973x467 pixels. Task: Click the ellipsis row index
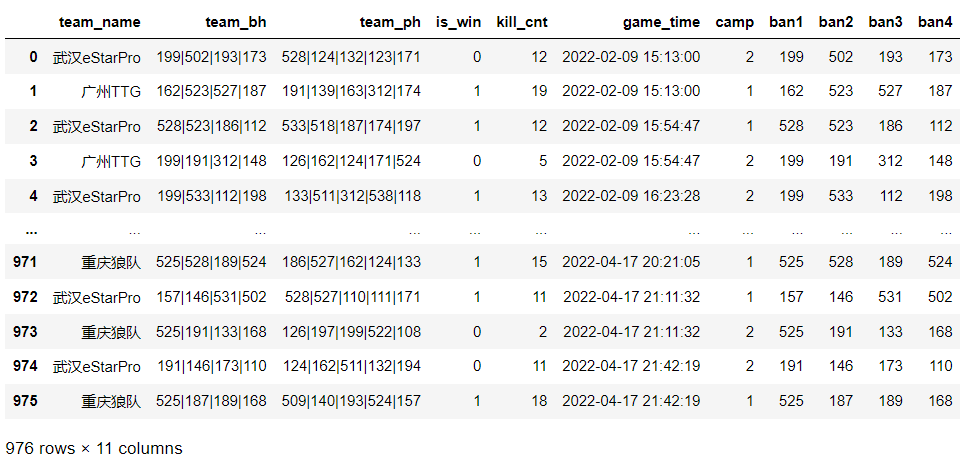[x=32, y=229]
